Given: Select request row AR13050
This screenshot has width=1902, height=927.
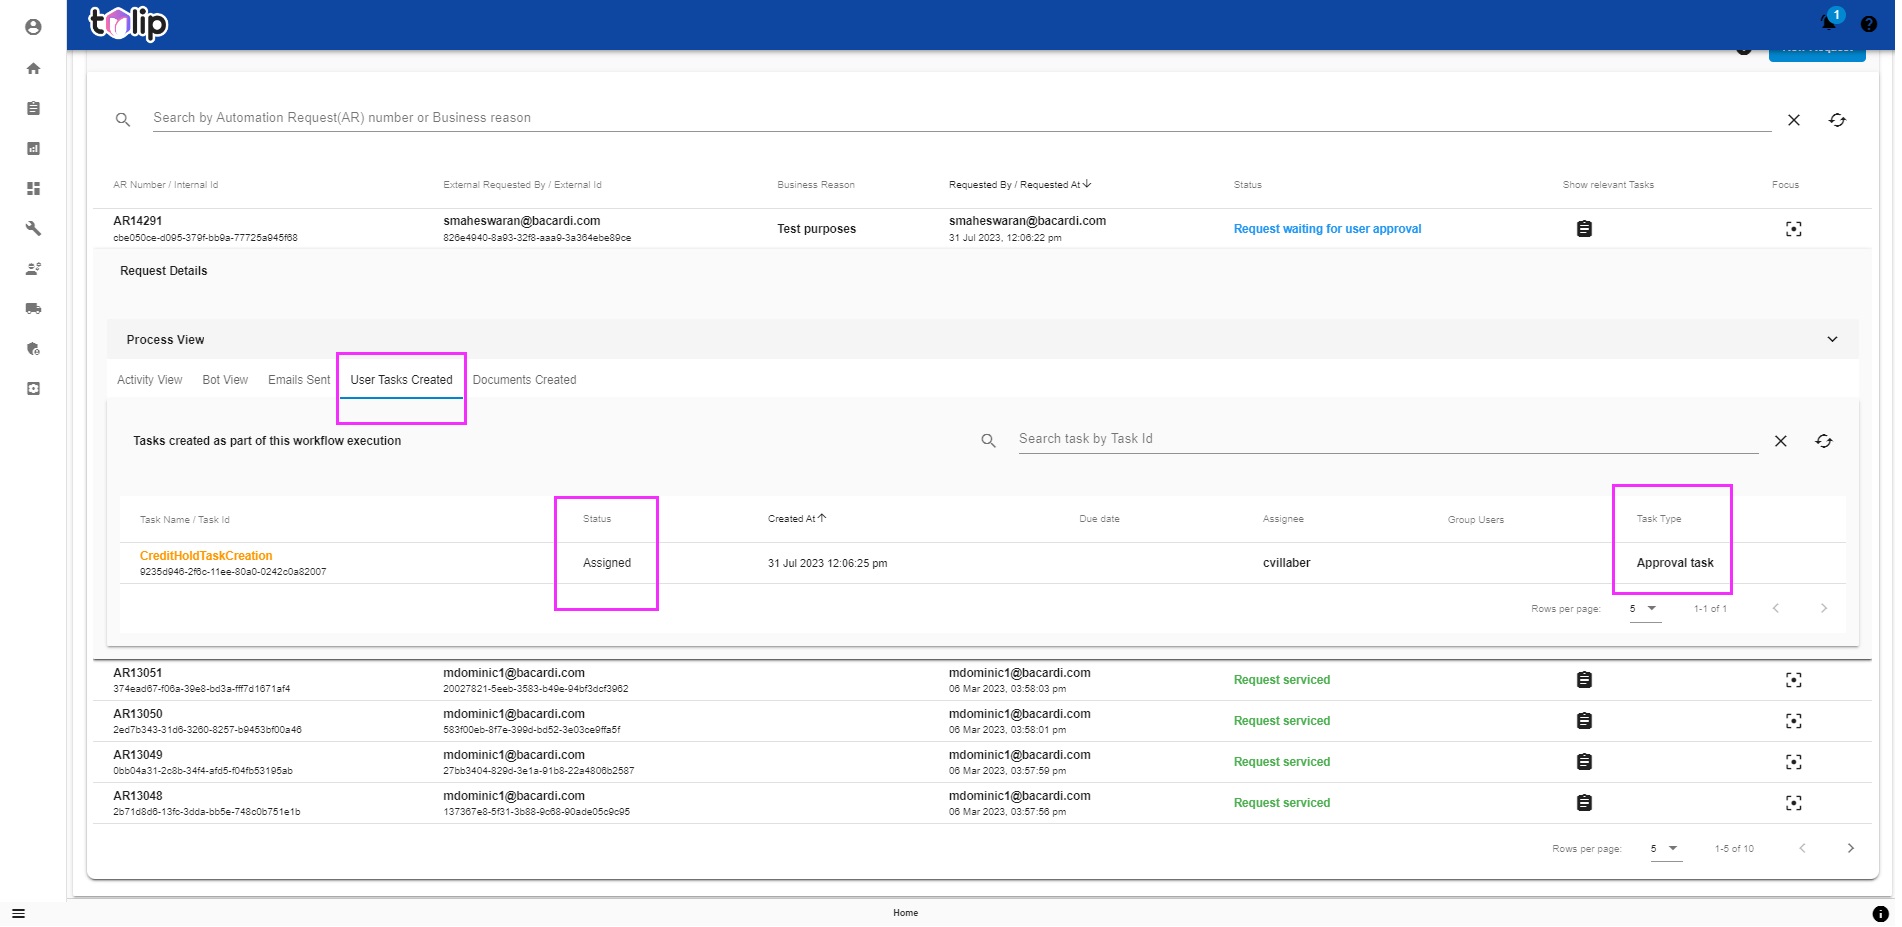Looking at the screenshot, I should 983,721.
